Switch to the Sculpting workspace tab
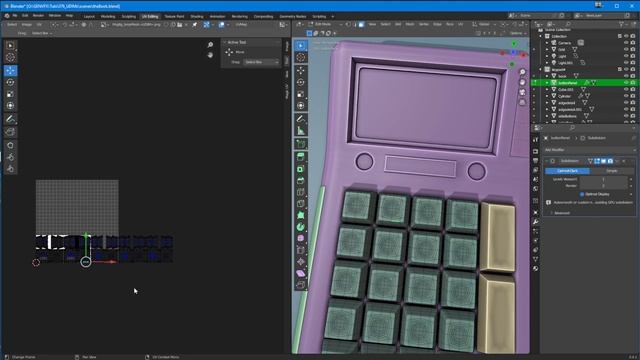This screenshot has width=640, height=360. tap(129, 16)
